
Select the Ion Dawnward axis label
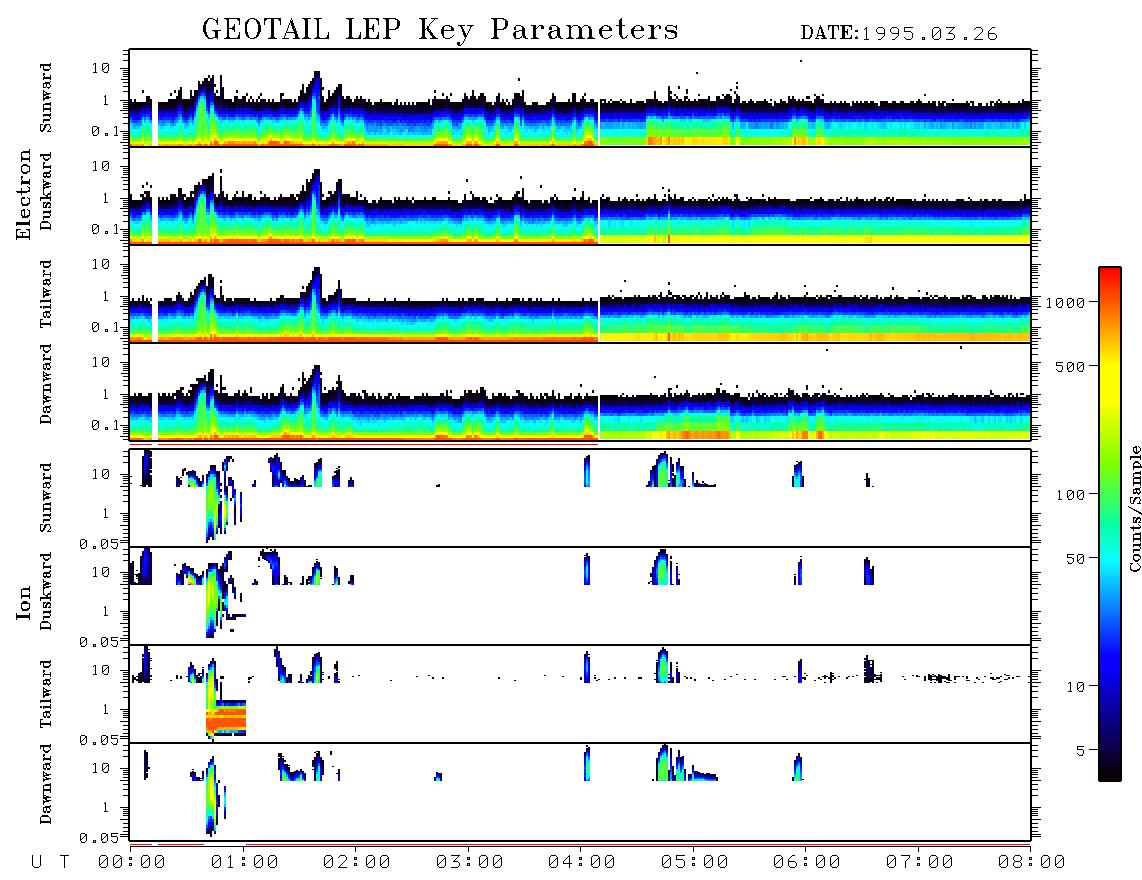pos(46,784)
